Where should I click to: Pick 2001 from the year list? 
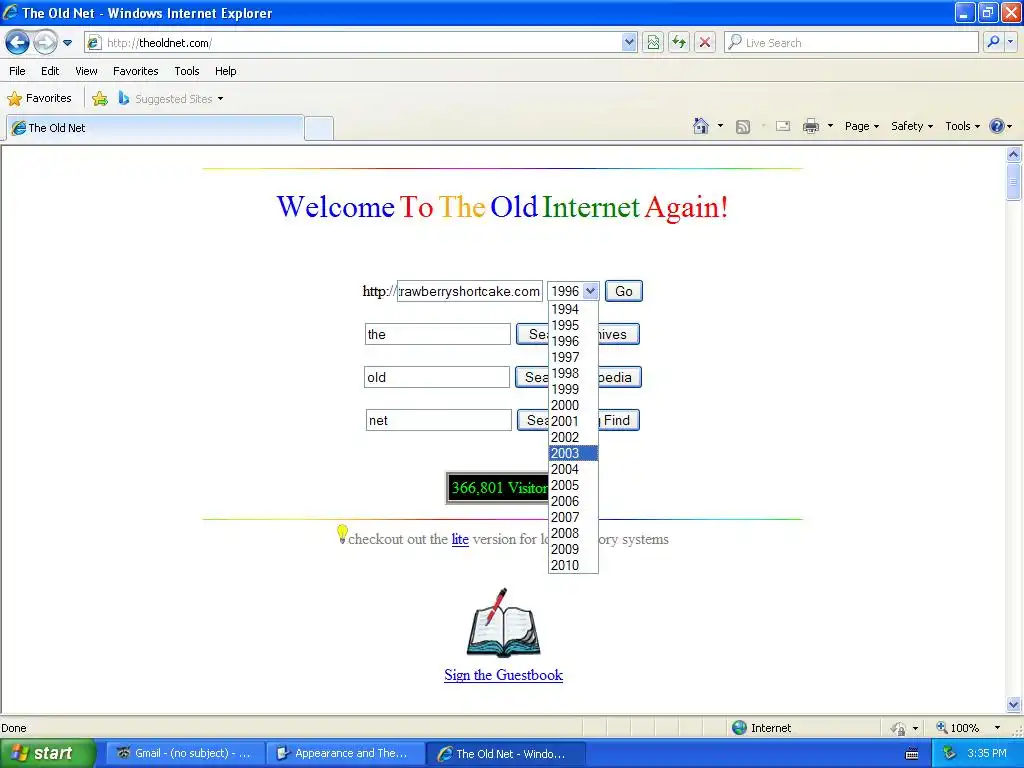[x=573, y=421]
